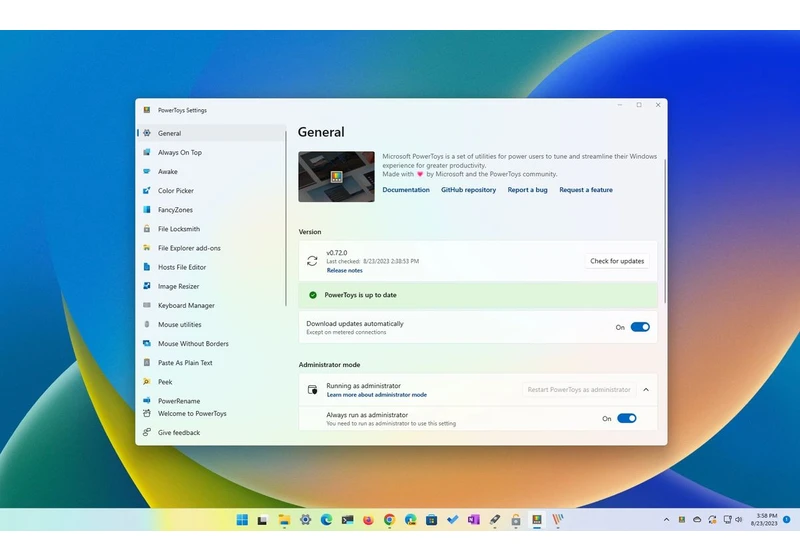Open the Windows Start menu
The width and height of the screenshot is (800, 560).
point(242,520)
